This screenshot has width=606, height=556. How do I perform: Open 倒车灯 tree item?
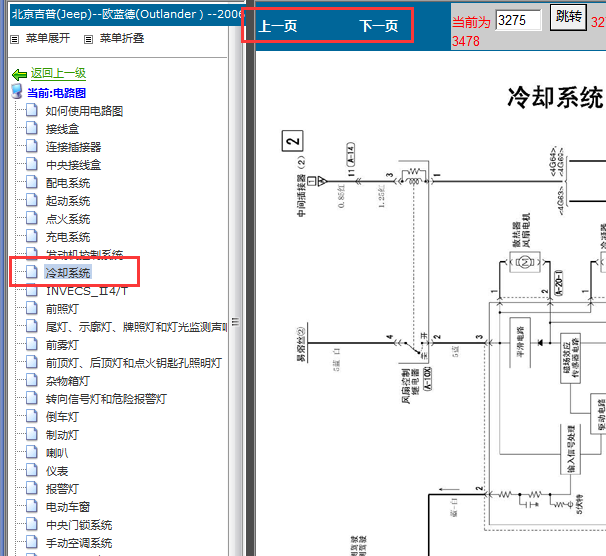point(62,417)
